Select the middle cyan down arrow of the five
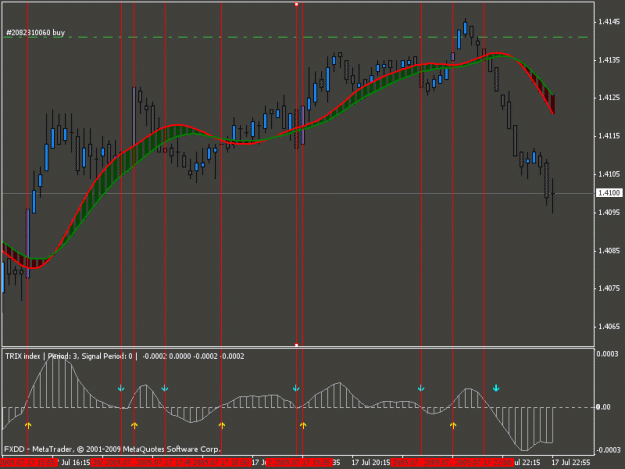The image size is (625, 469). coord(296,388)
